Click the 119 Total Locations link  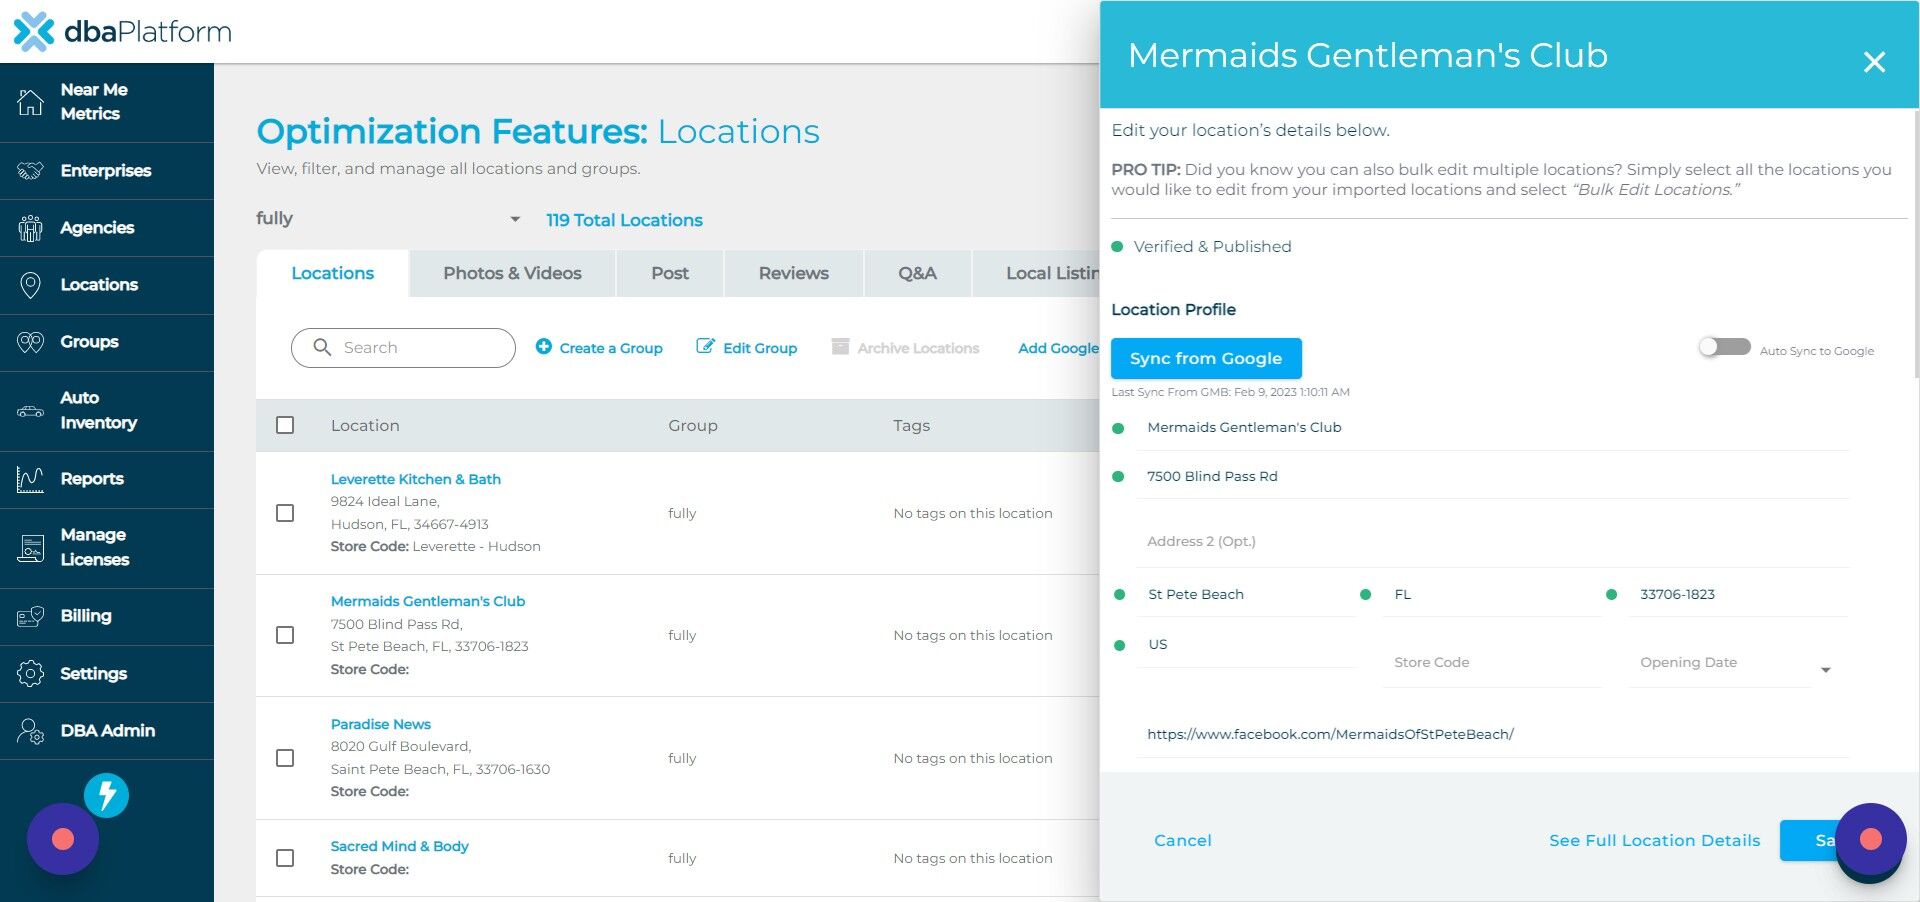pos(624,220)
